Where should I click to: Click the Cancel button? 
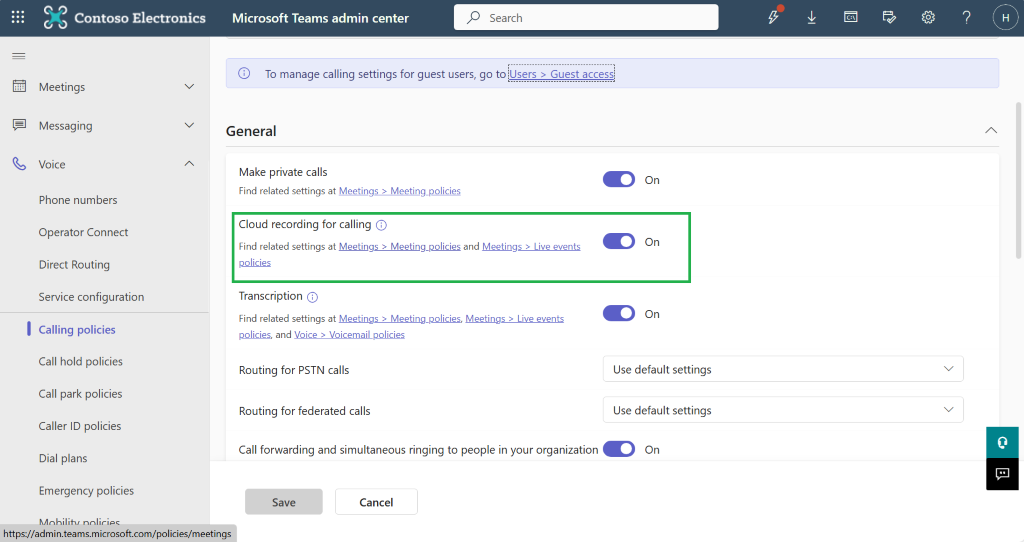point(376,502)
